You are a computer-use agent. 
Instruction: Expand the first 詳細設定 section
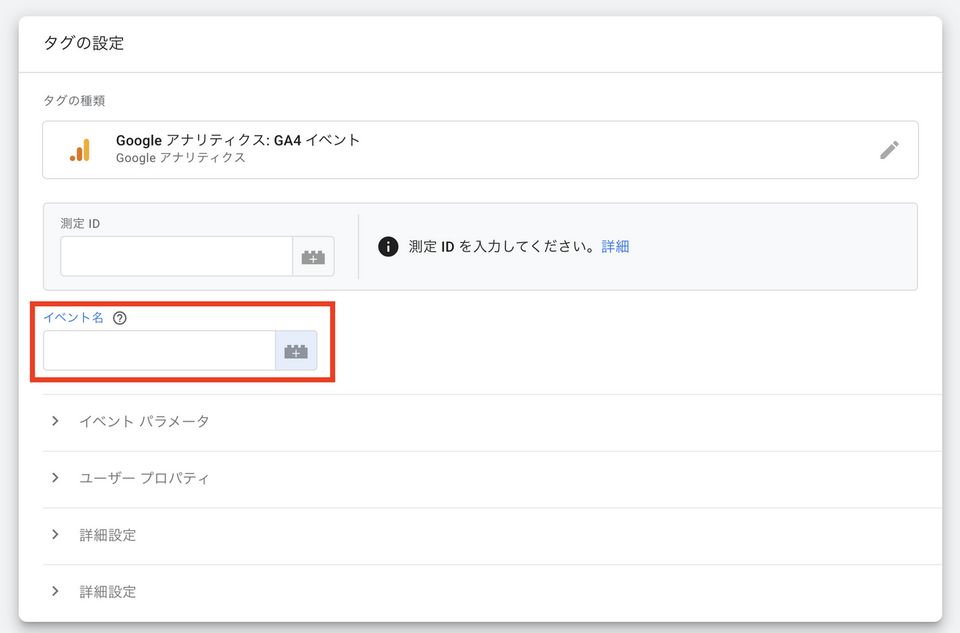pos(108,535)
